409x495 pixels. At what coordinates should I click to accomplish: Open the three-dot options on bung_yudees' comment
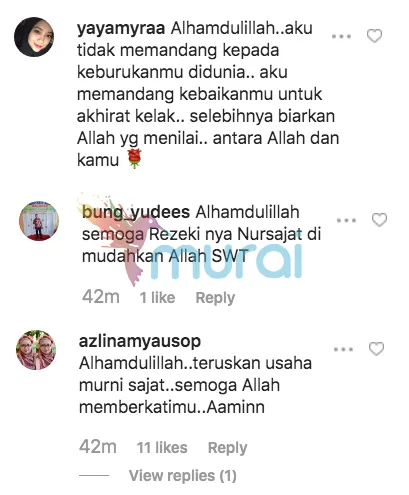[347, 220]
